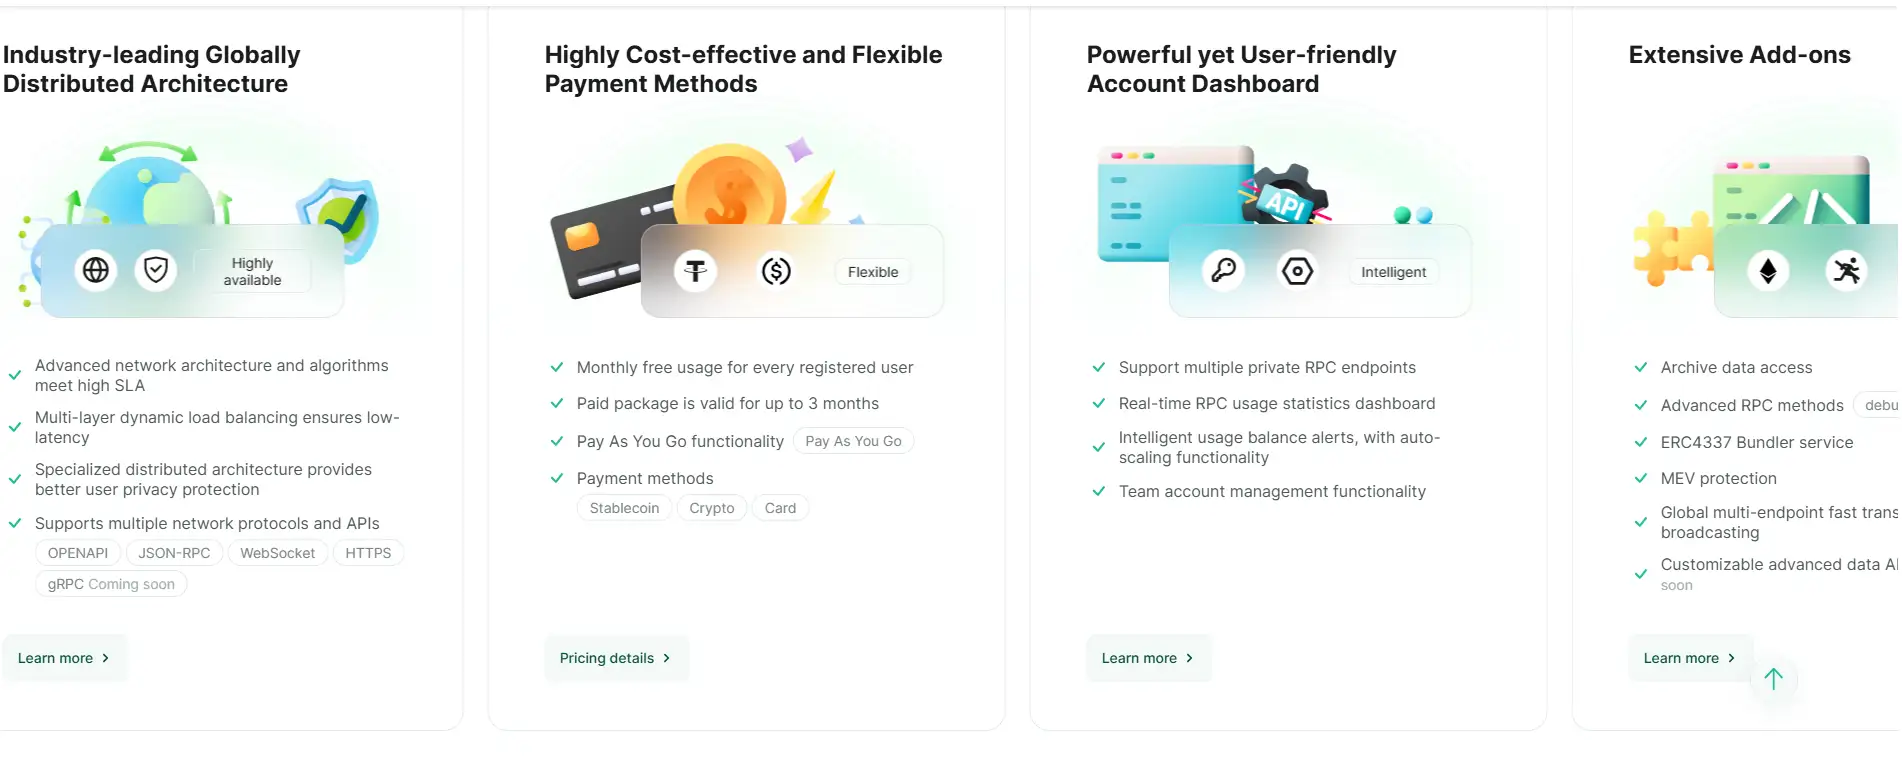Screen dimensions: 1902x777
Task: Click the WebSocket protocol tag
Action: [277, 553]
